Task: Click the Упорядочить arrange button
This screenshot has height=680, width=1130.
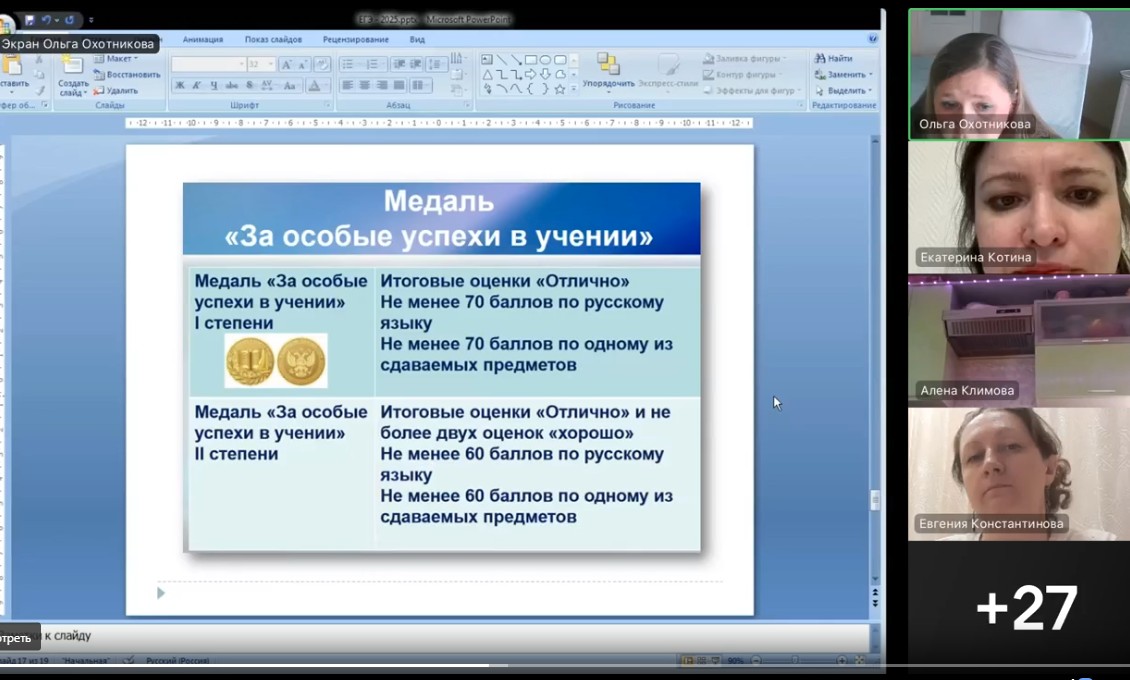Action: (x=608, y=71)
